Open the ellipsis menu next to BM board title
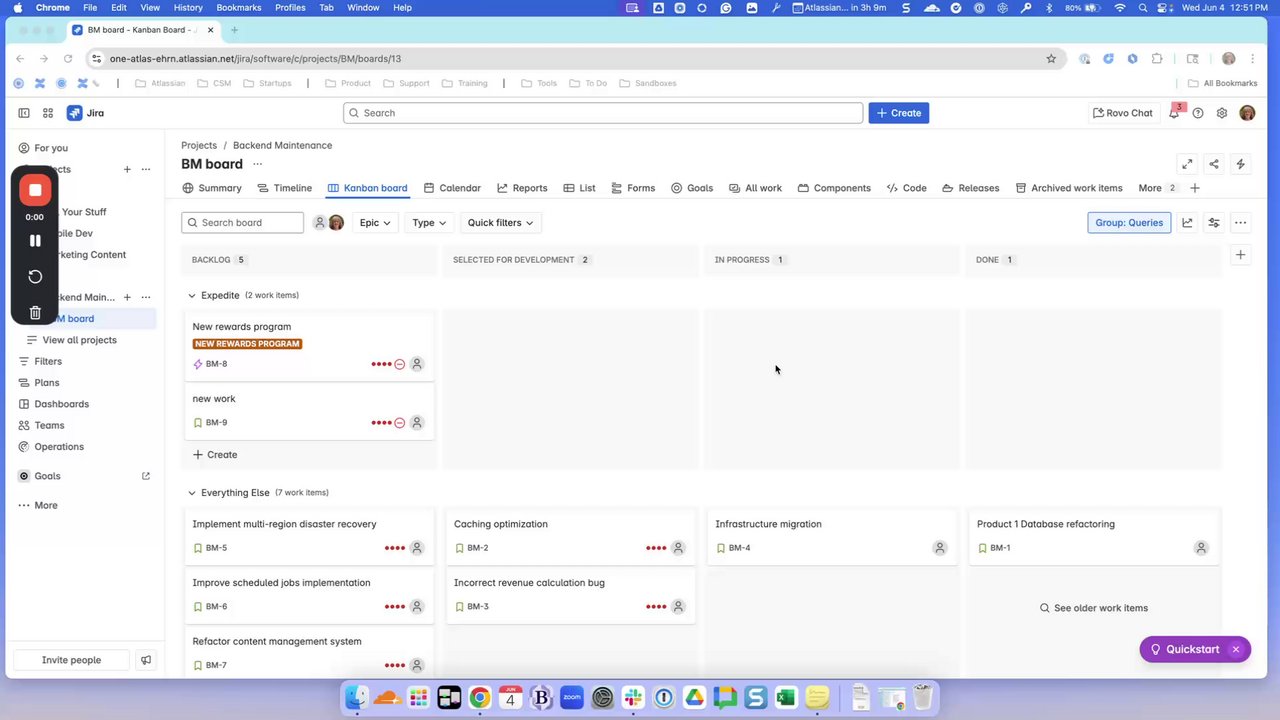 click(257, 164)
